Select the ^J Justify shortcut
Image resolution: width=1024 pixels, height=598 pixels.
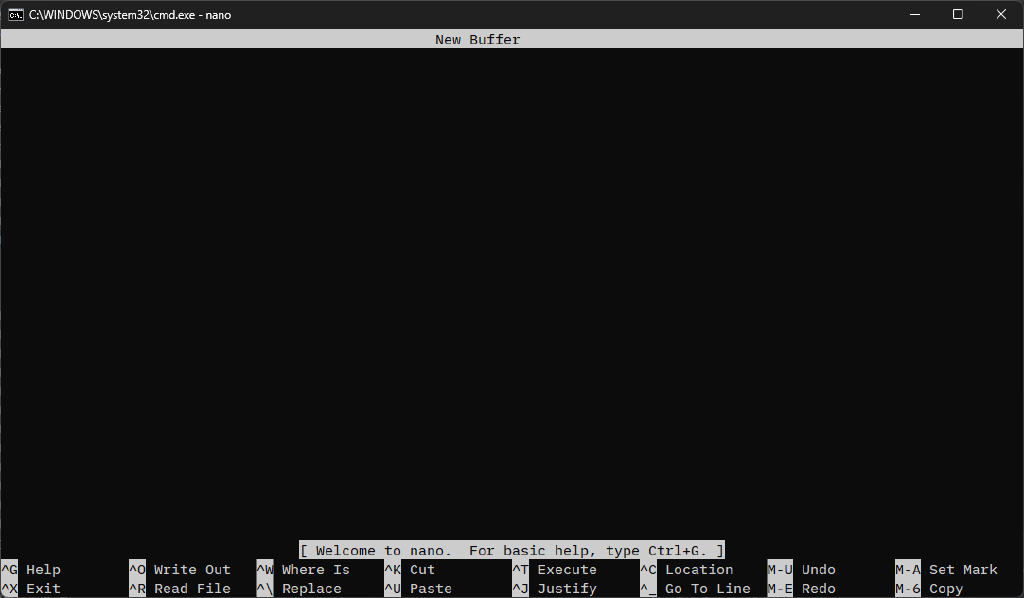(554, 589)
